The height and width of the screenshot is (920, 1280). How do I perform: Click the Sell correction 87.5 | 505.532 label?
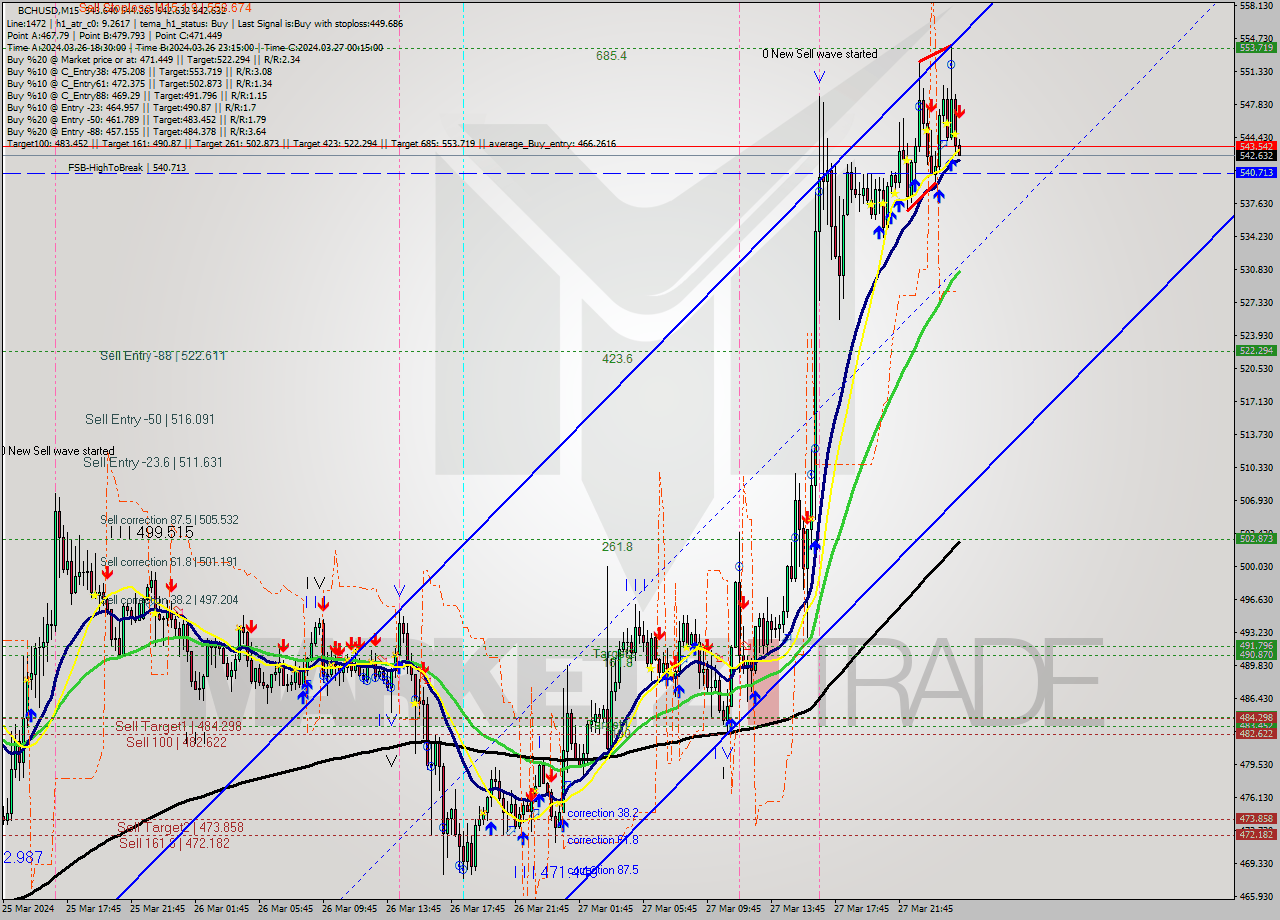point(169,520)
